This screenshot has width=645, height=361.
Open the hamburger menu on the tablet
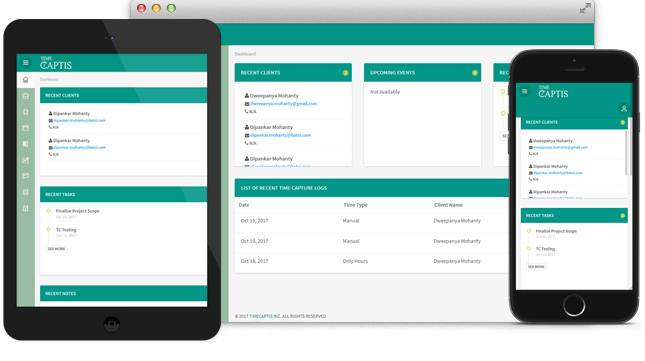26,62
